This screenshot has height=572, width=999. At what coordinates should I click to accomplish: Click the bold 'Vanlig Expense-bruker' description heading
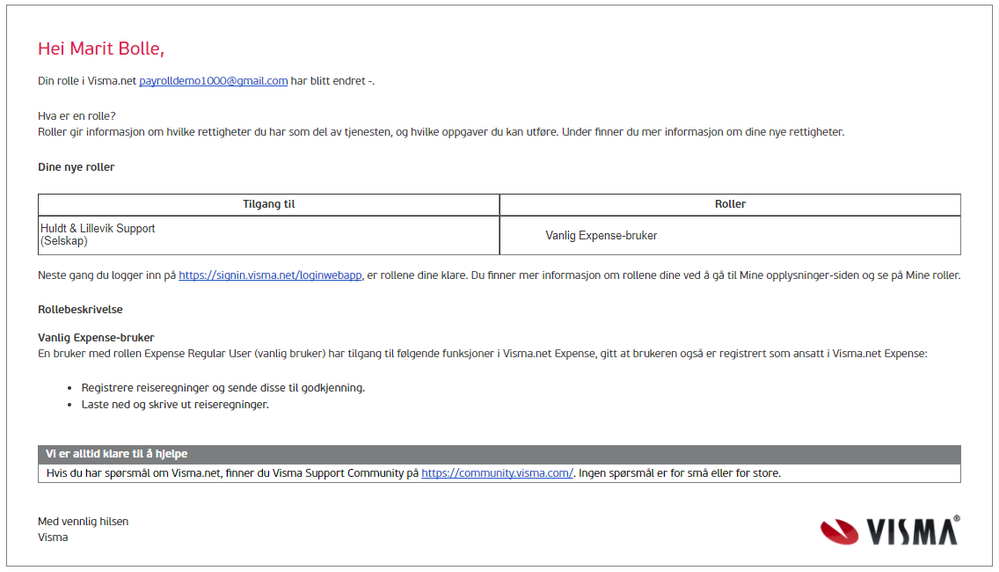[x=96, y=338]
